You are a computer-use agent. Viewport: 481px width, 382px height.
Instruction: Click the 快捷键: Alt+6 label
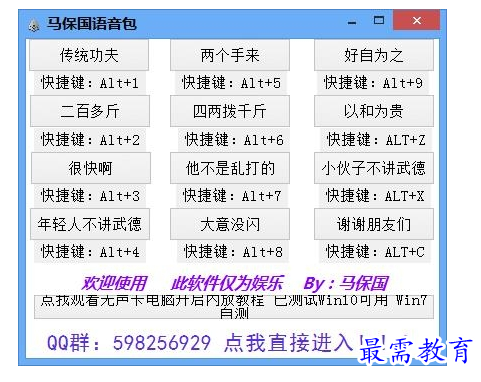click(234, 139)
